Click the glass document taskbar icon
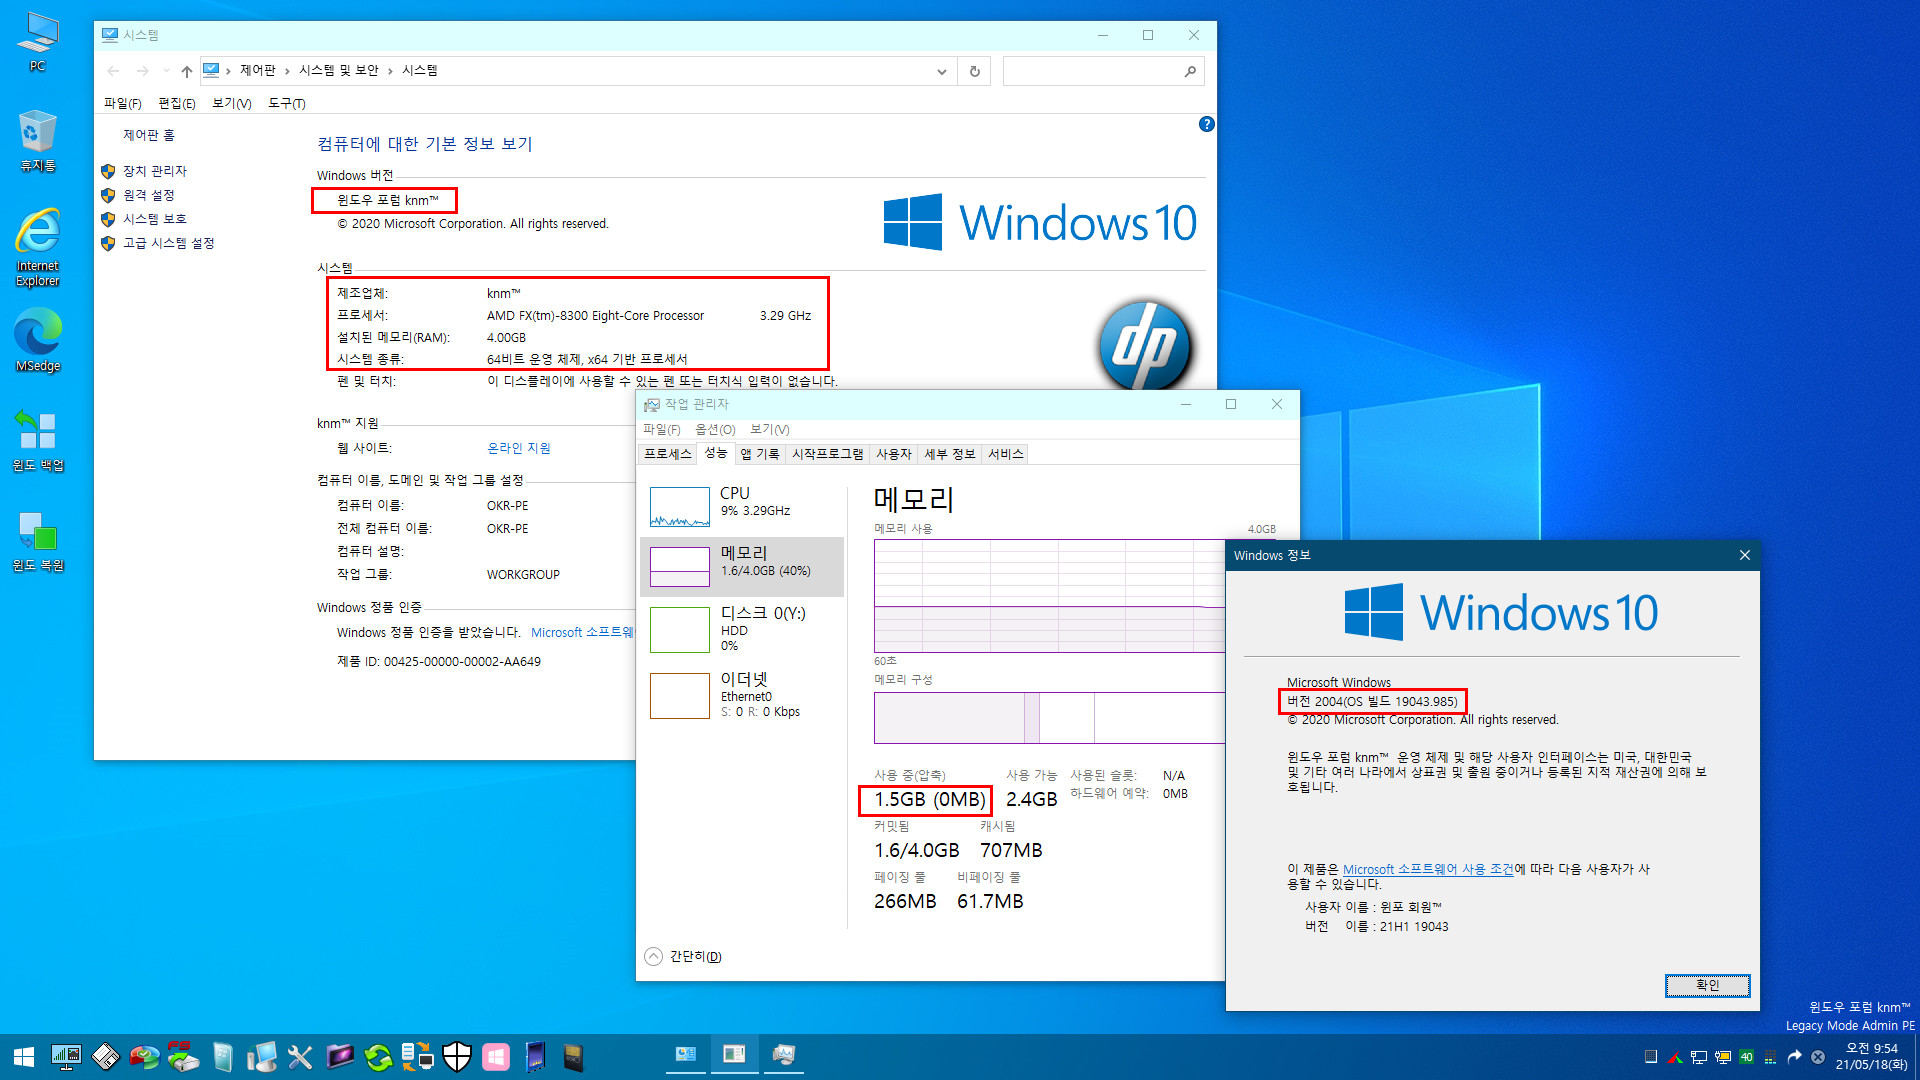This screenshot has width=1920, height=1080. pos(222,1057)
